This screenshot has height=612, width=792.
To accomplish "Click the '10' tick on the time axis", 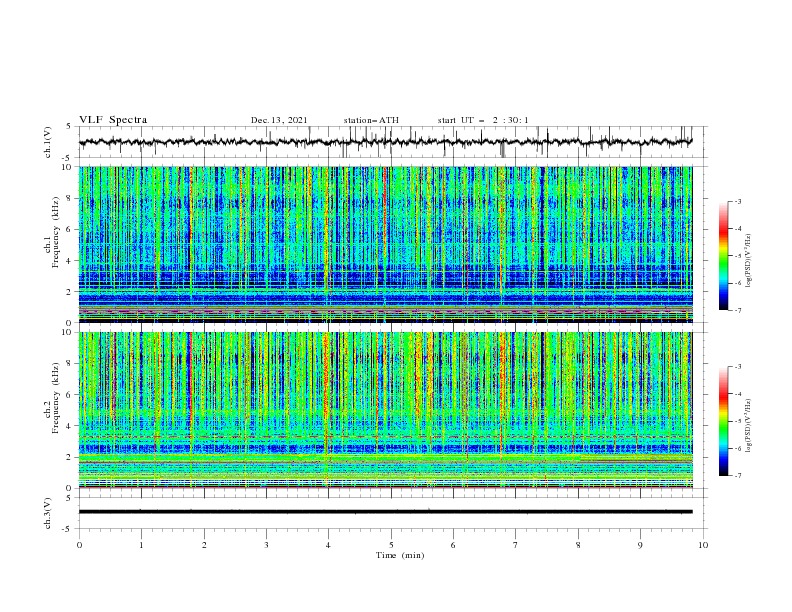I will pos(703,545).
